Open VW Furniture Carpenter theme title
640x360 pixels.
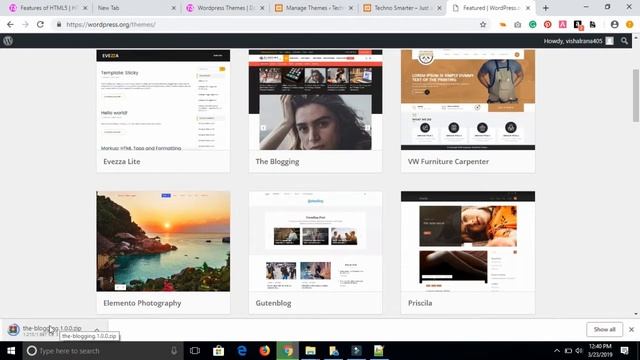(448, 162)
